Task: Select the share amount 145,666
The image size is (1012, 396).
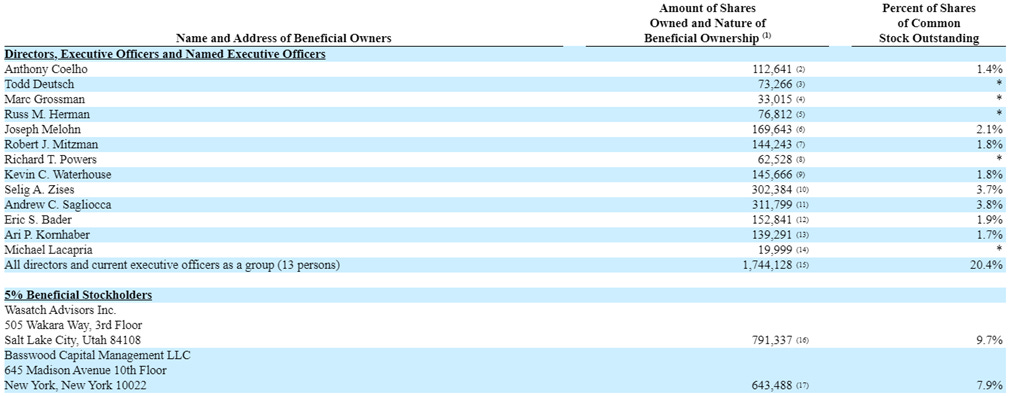Action: 773,175
